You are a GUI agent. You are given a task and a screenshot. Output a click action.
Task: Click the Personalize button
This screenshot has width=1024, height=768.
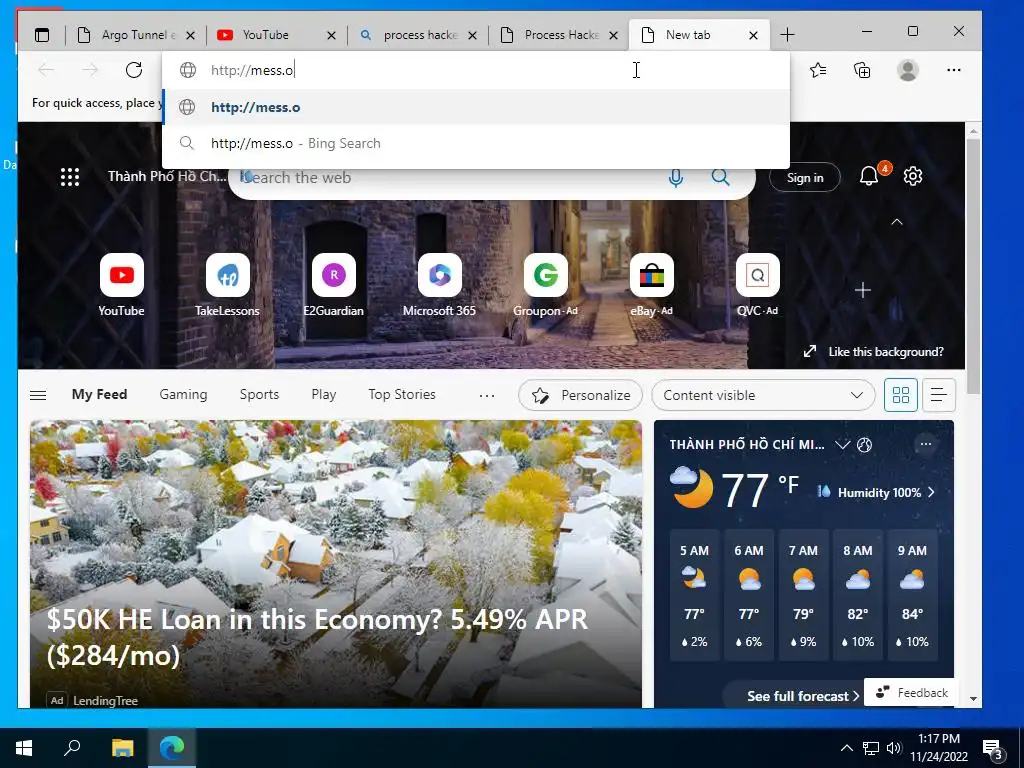(x=581, y=395)
